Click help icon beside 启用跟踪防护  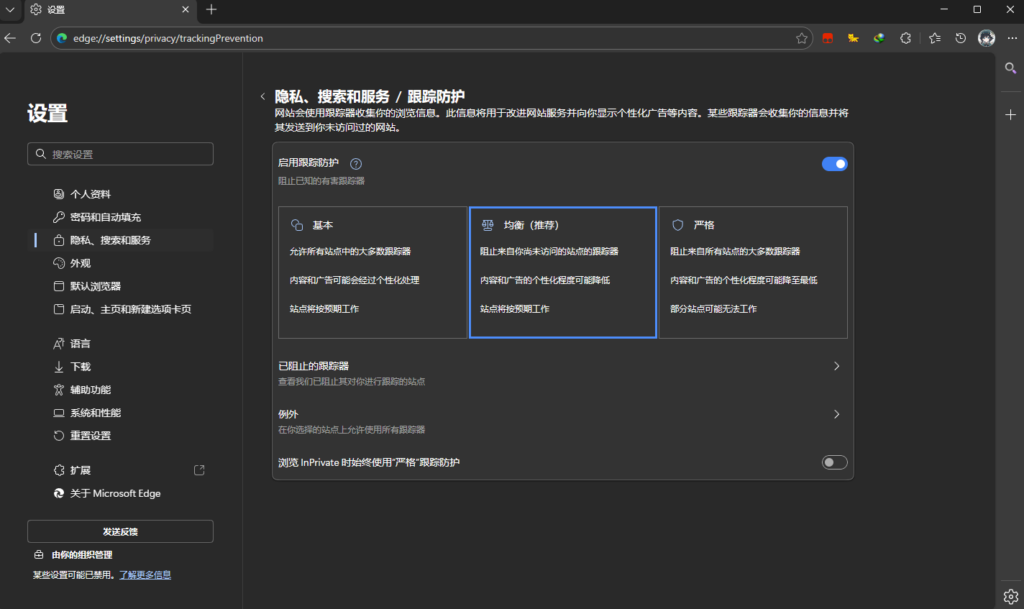click(x=356, y=163)
